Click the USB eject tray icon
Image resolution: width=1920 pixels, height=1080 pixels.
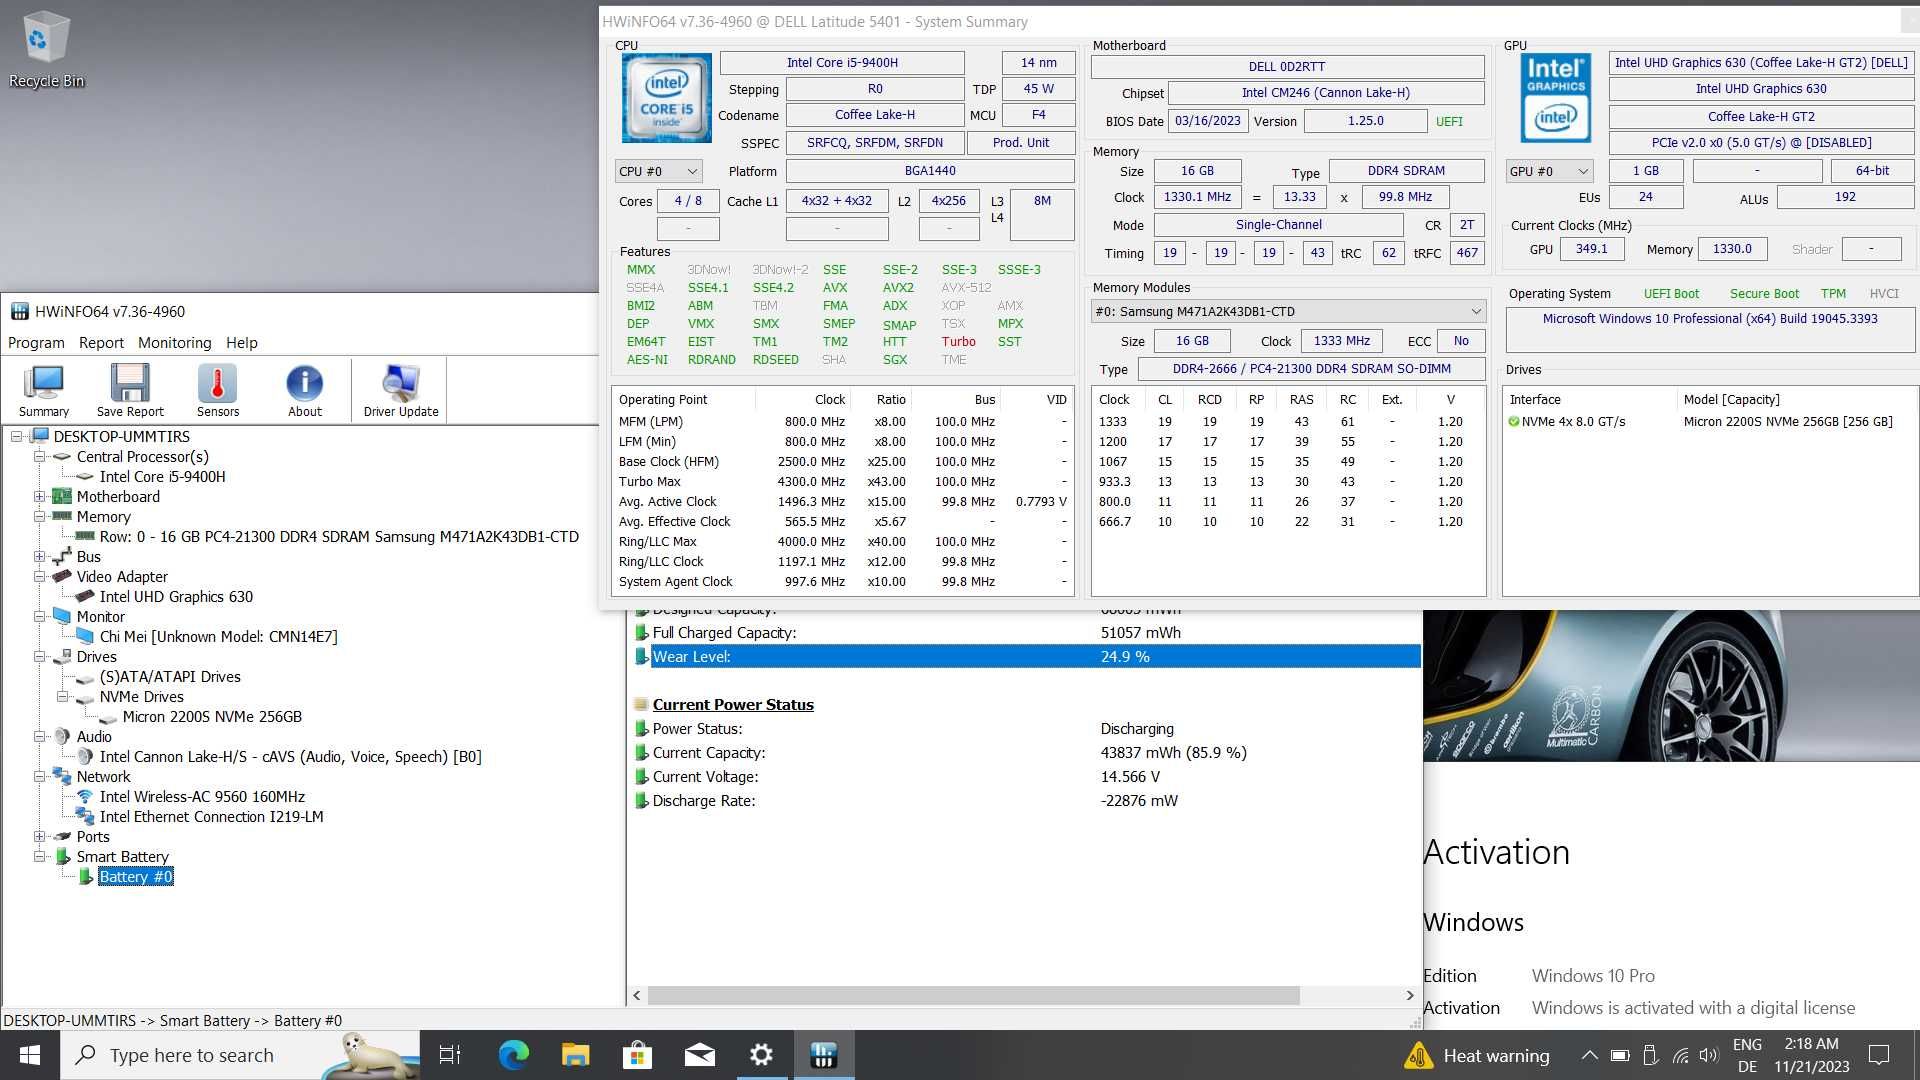[x=1650, y=1055]
